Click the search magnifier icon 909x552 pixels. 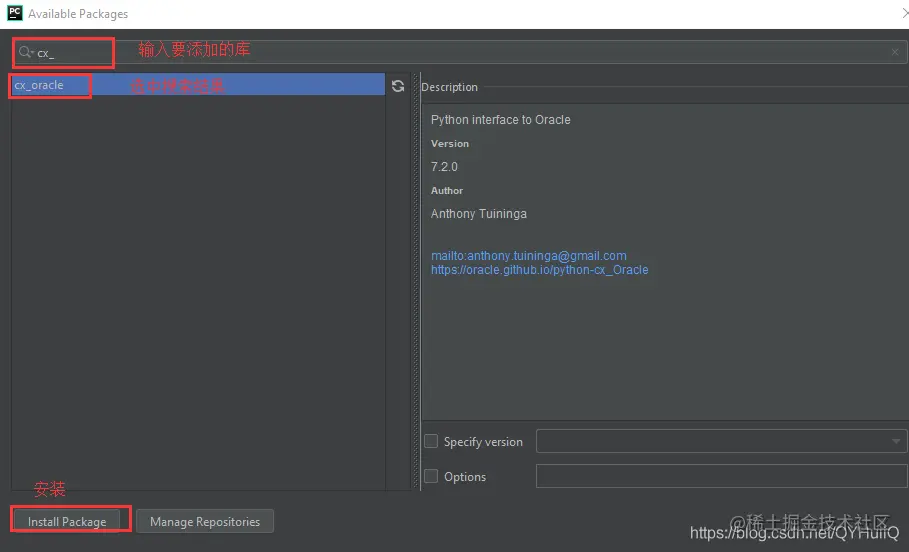coord(25,52)
